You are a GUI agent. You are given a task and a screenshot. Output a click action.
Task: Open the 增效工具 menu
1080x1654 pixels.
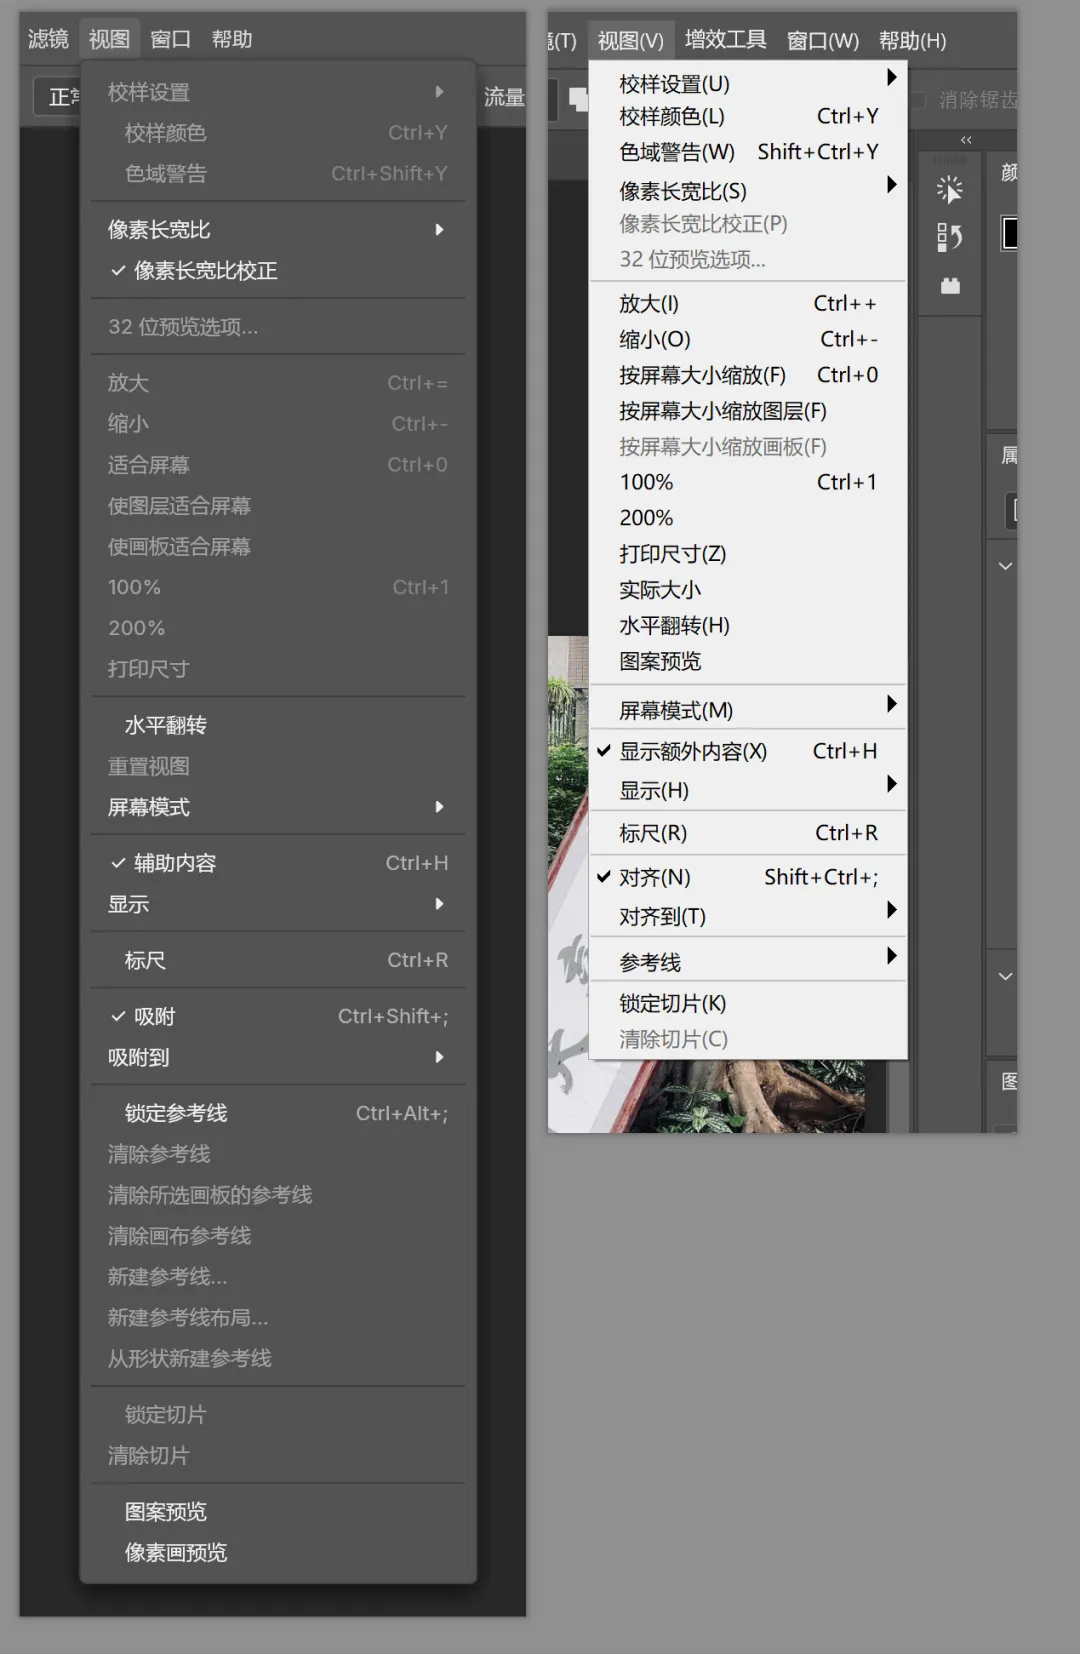[726, 40]
